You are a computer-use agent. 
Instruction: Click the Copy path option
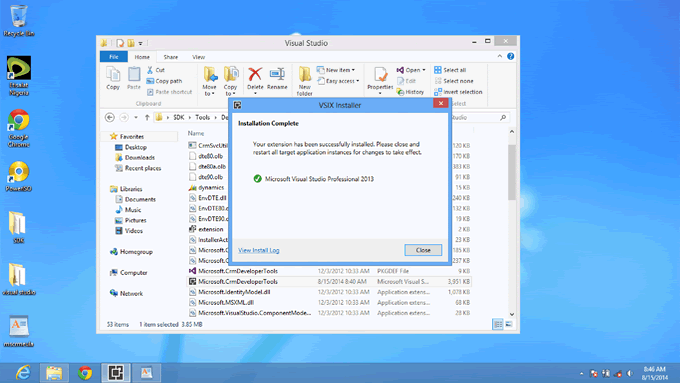tap(164, 81)
